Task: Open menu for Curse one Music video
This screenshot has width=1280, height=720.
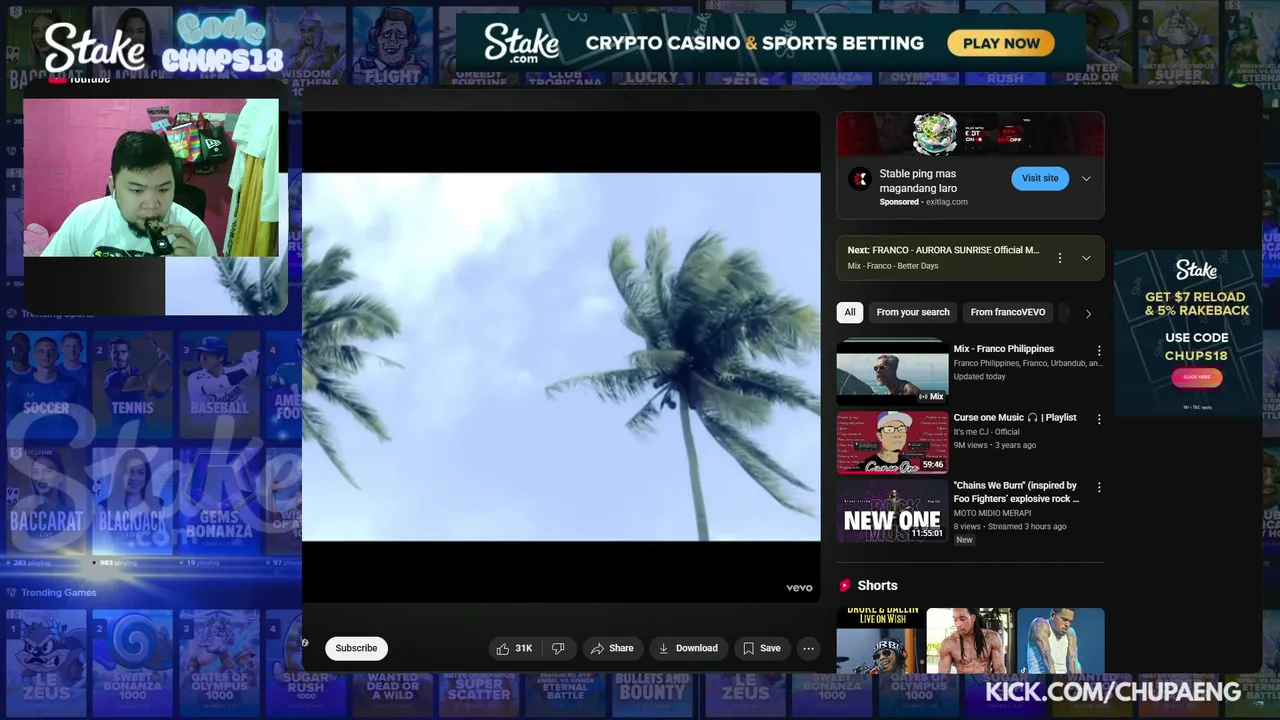Action: coord(1099,419)
